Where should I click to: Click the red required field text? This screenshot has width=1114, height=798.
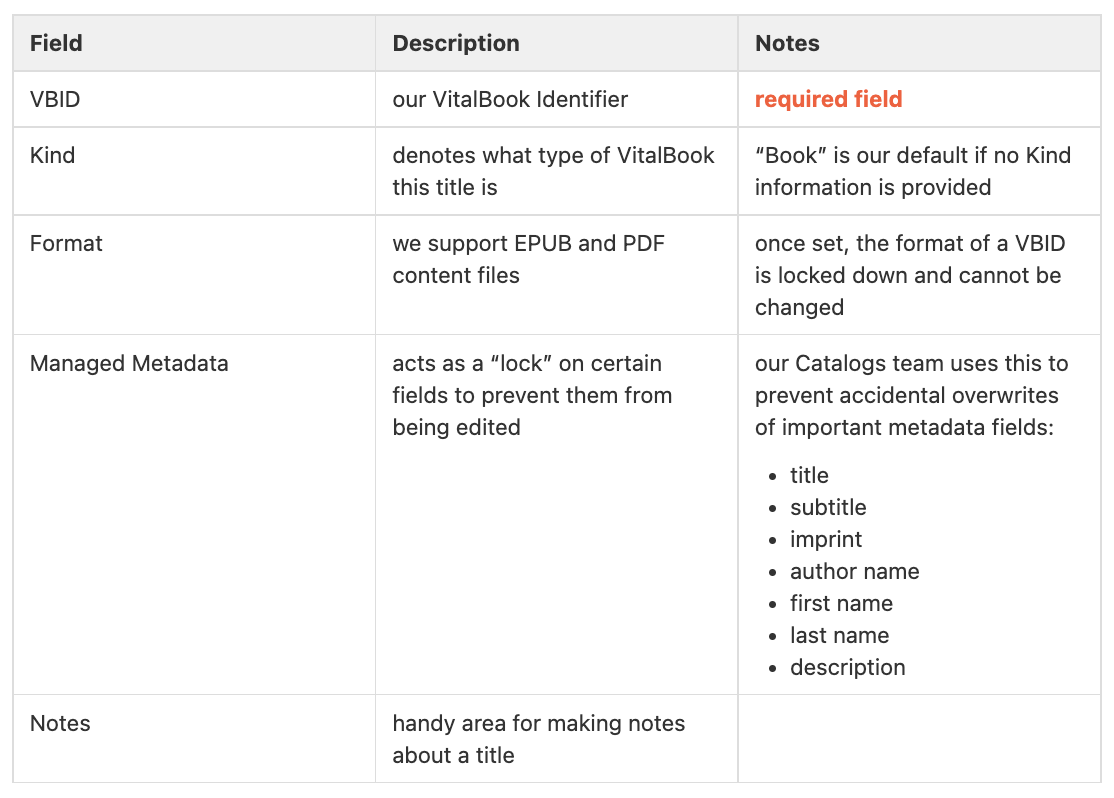(x=828, y=99)
